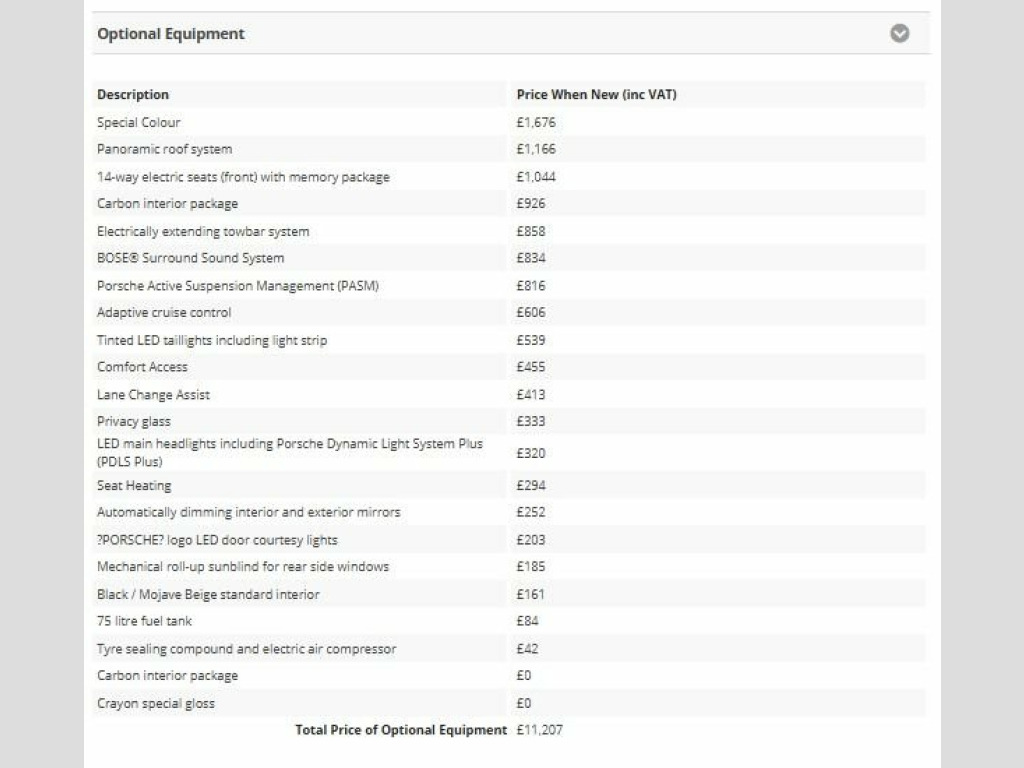Click the £11,207 total price value
1024x768 pixels.
pos(540,730)
